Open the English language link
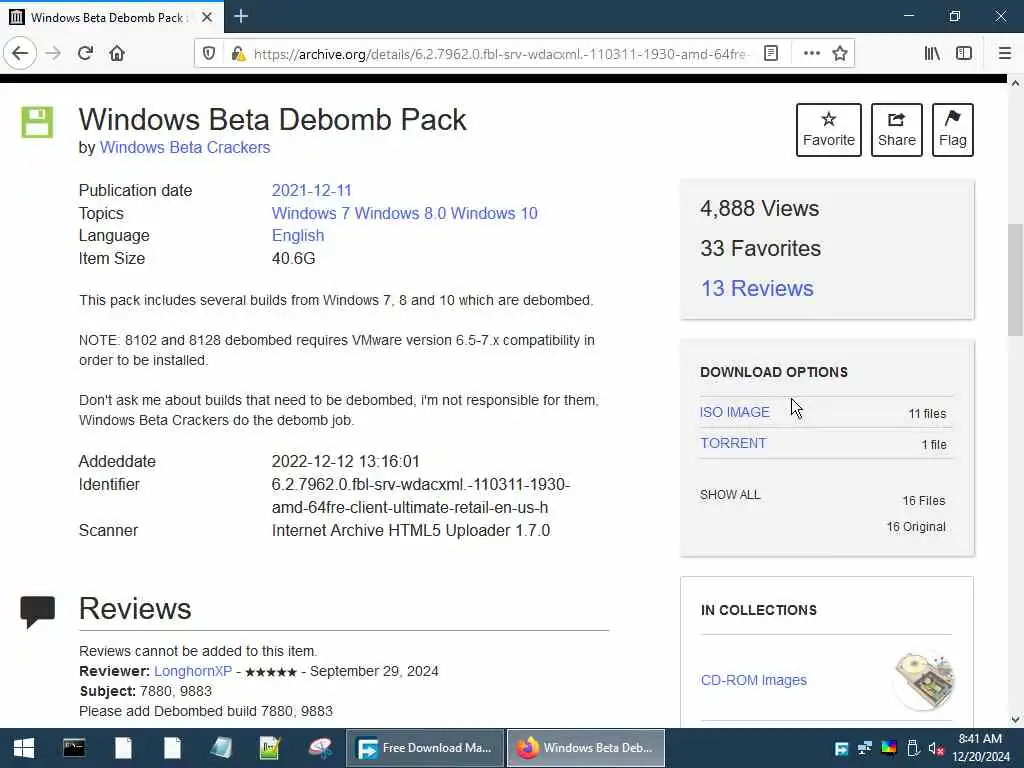Image resolution: width=1024 pixels, height=768 pixels. (x=298, y=236)
